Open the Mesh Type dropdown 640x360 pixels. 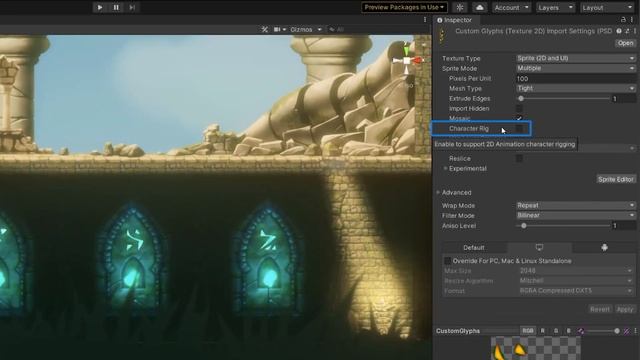[576, 88]
